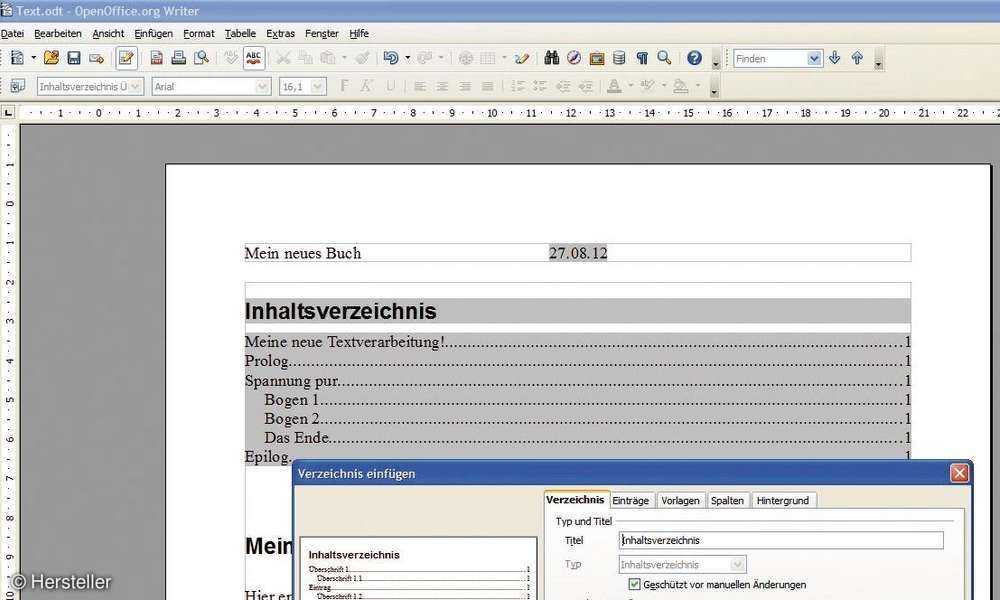Viewport: 1000px width, 600px height.
Task: Open the Gallery panel
Action: [x=597, y=58]
